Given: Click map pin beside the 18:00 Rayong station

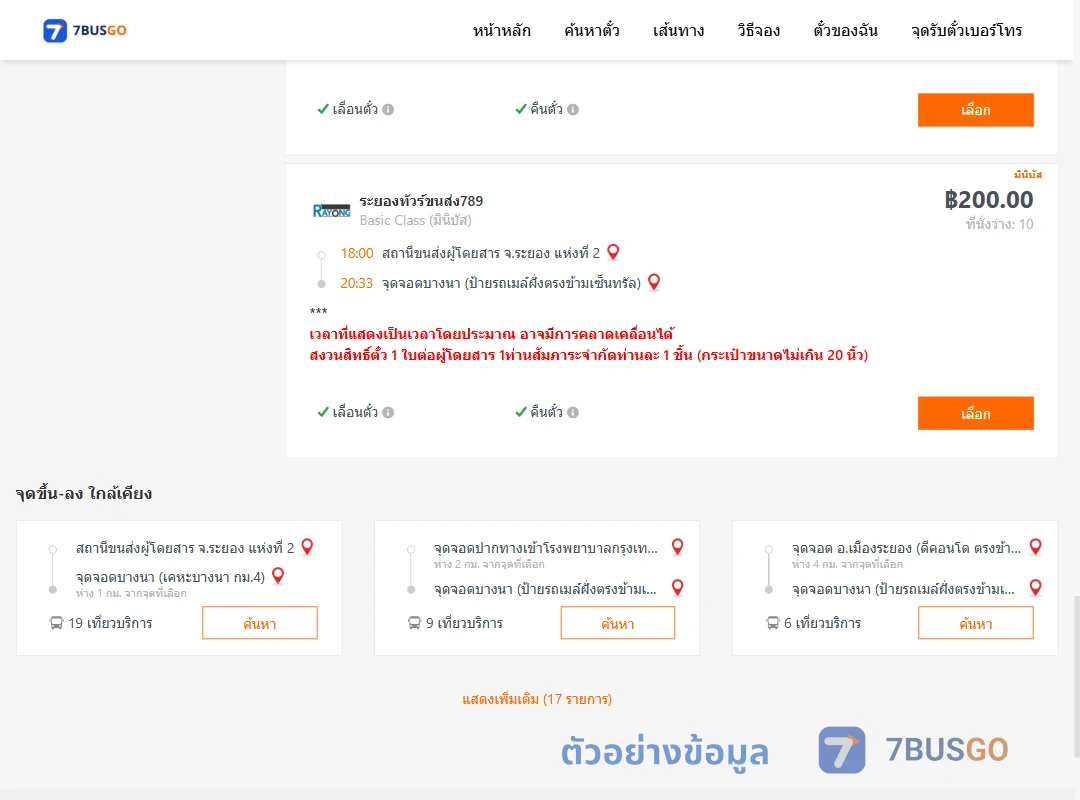Looking at the screenshot, I should [613, 253].
